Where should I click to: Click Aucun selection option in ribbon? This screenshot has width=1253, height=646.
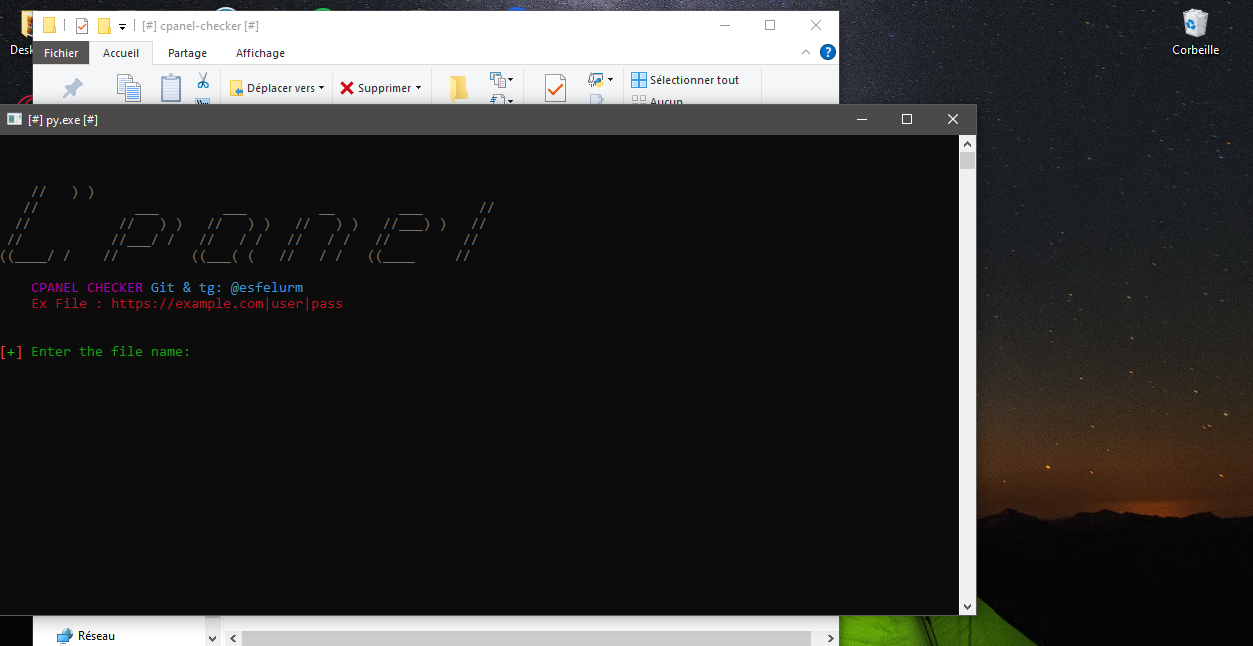pyautogui.click(x=657, y=101)
